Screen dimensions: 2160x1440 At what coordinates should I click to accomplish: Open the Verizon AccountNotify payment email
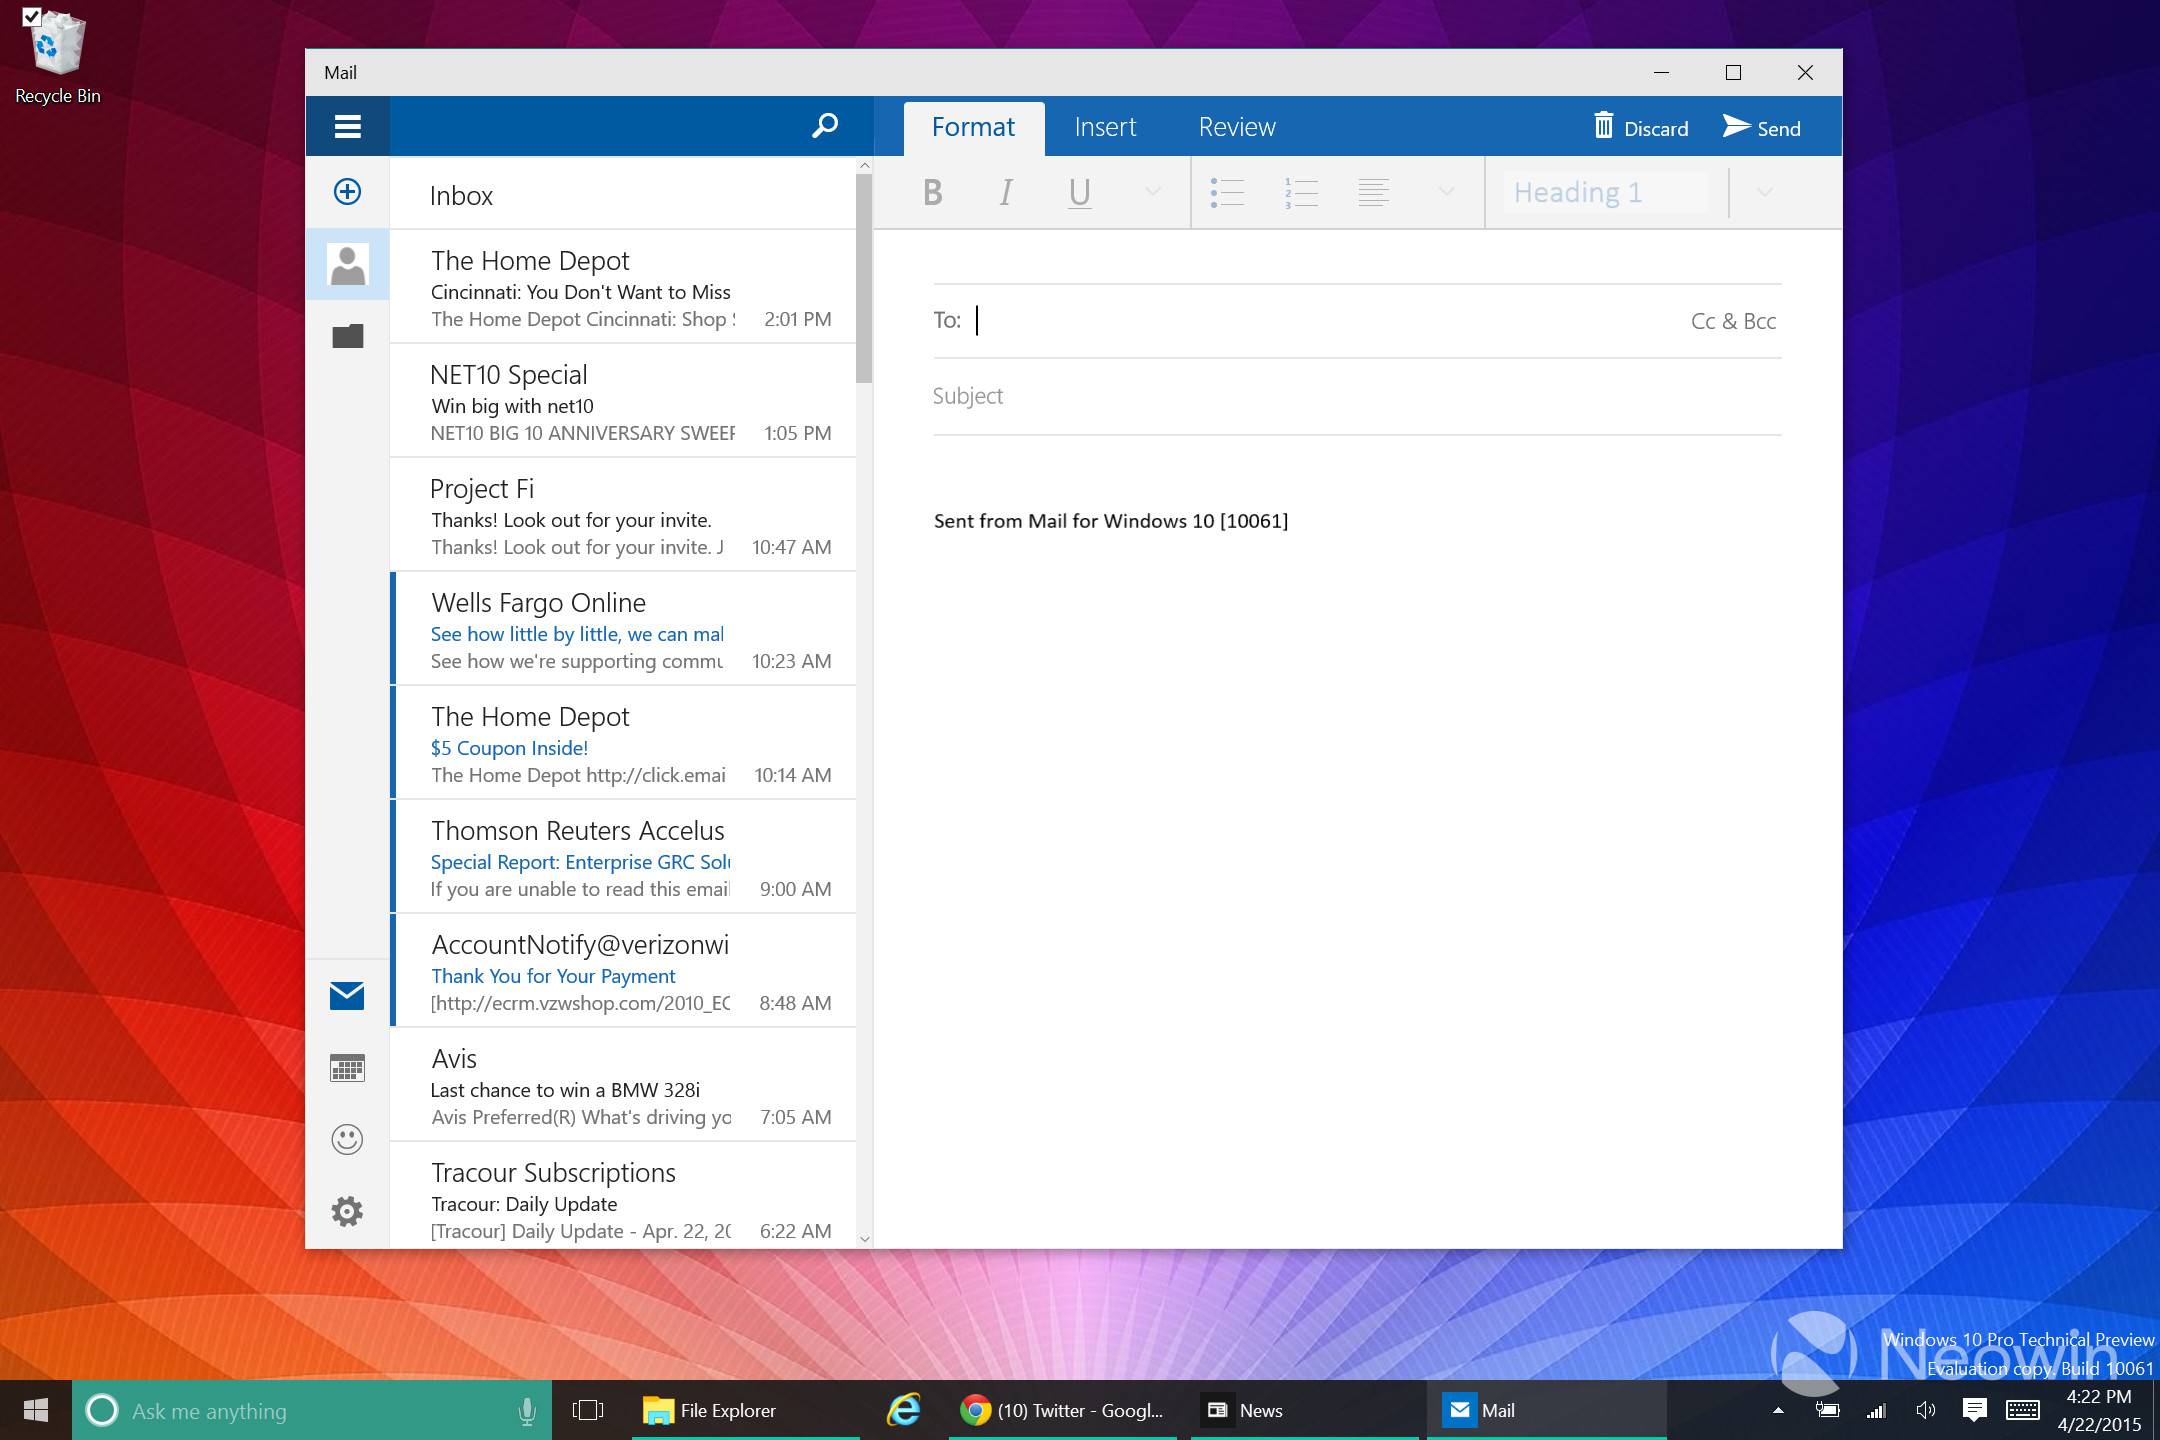pos(623,971)
